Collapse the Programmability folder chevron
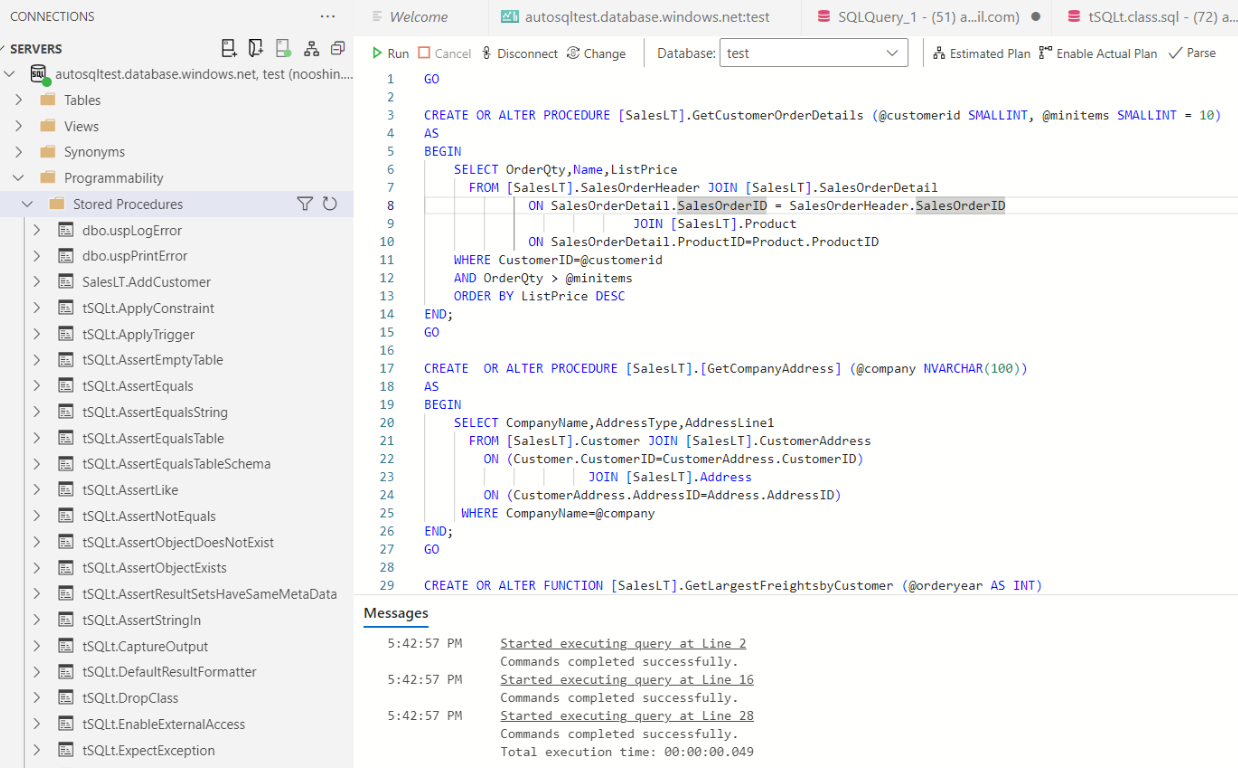Image resolution: width=1238 pixels, height=768 pixels. [x=19, y=178]
